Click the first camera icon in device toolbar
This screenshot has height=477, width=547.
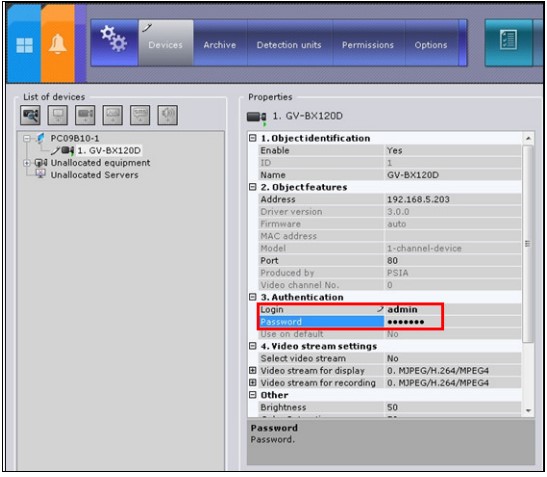click(30, 115)
